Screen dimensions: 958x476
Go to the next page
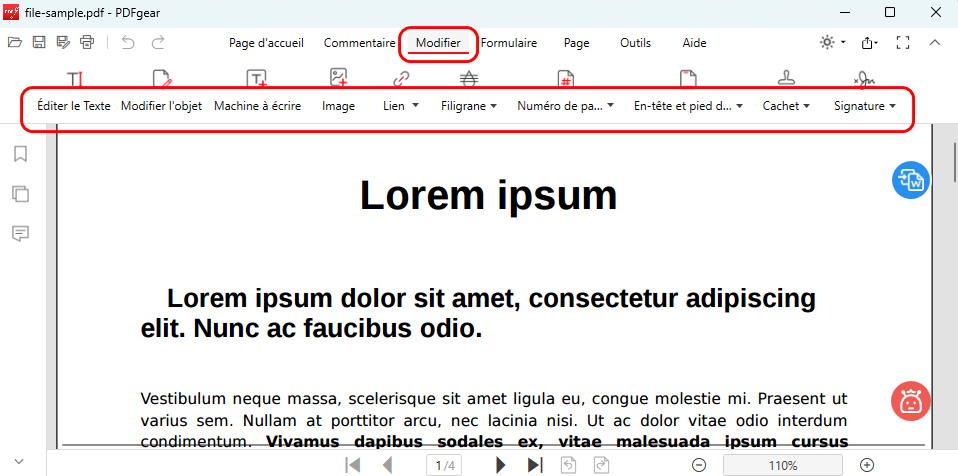501,465
